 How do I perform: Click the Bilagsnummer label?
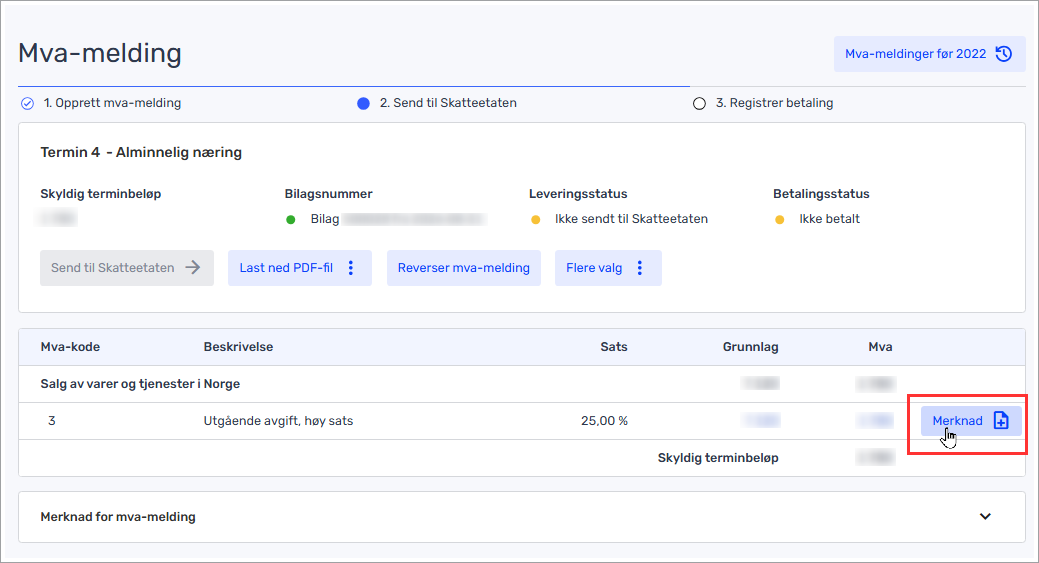pyautogui.click(x=329, y=194)
